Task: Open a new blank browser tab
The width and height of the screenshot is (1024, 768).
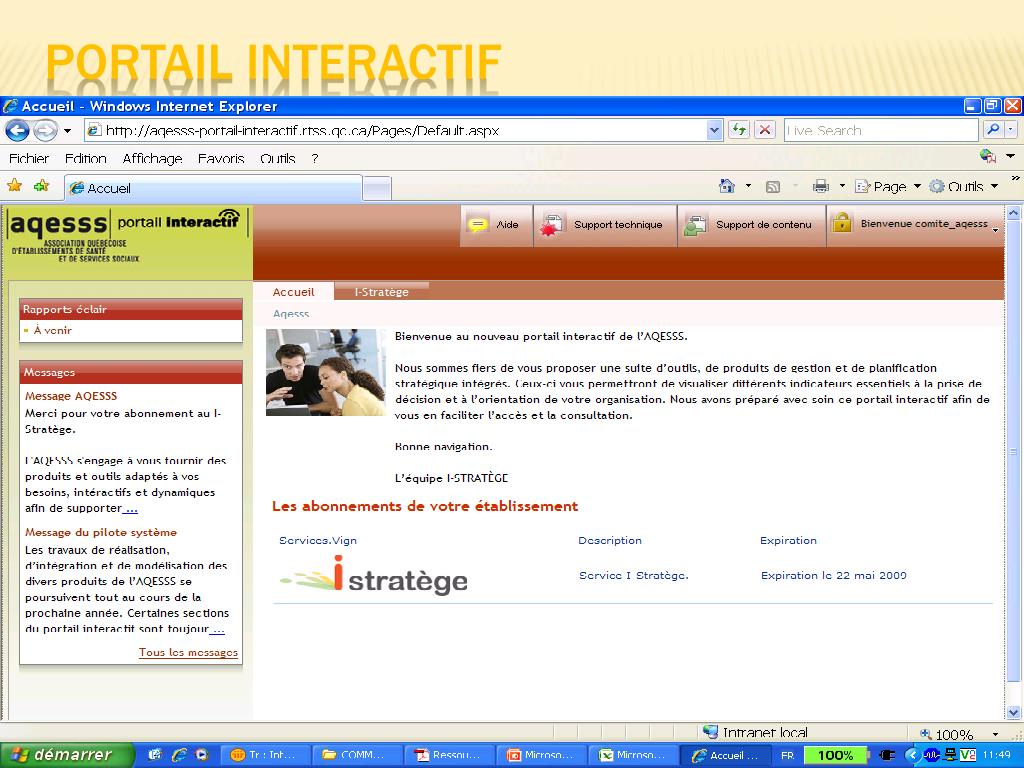Action: pos(377,189)
